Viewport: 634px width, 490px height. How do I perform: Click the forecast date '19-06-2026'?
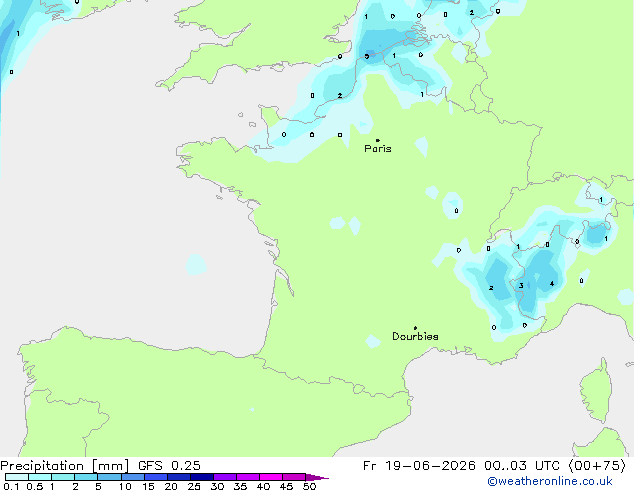pyautogui.click(x=430, y=466)
